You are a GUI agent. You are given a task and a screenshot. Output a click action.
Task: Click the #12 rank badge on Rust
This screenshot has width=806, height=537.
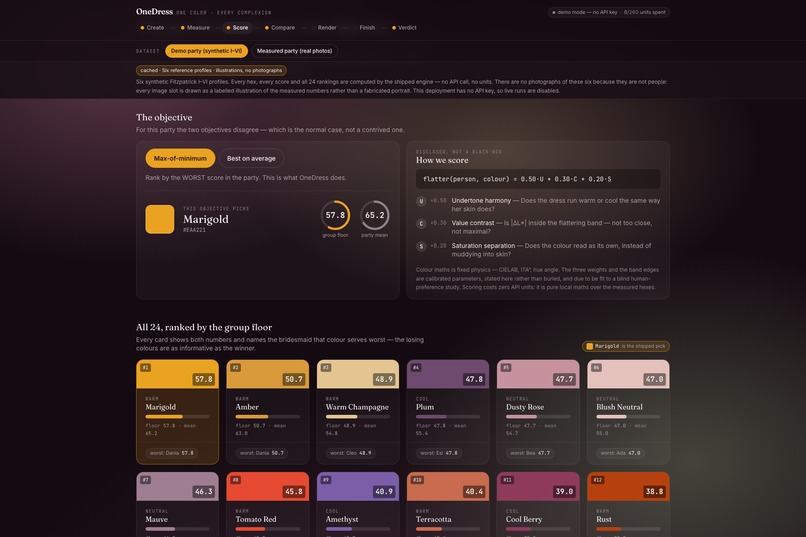pos(598,480)
